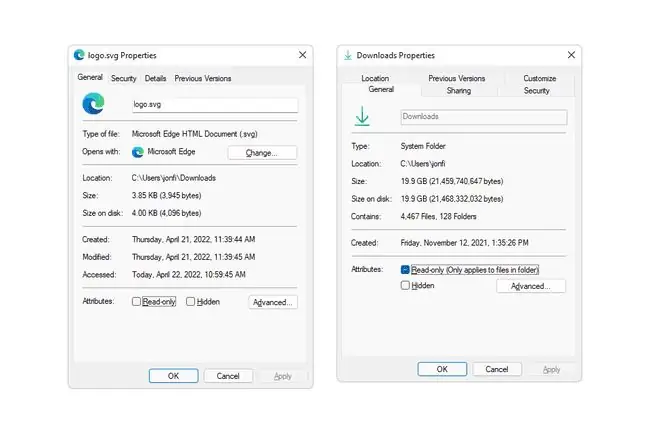
Task: Click size value 3.85 KB (3,945 bytes)
Action: point(166,195)
